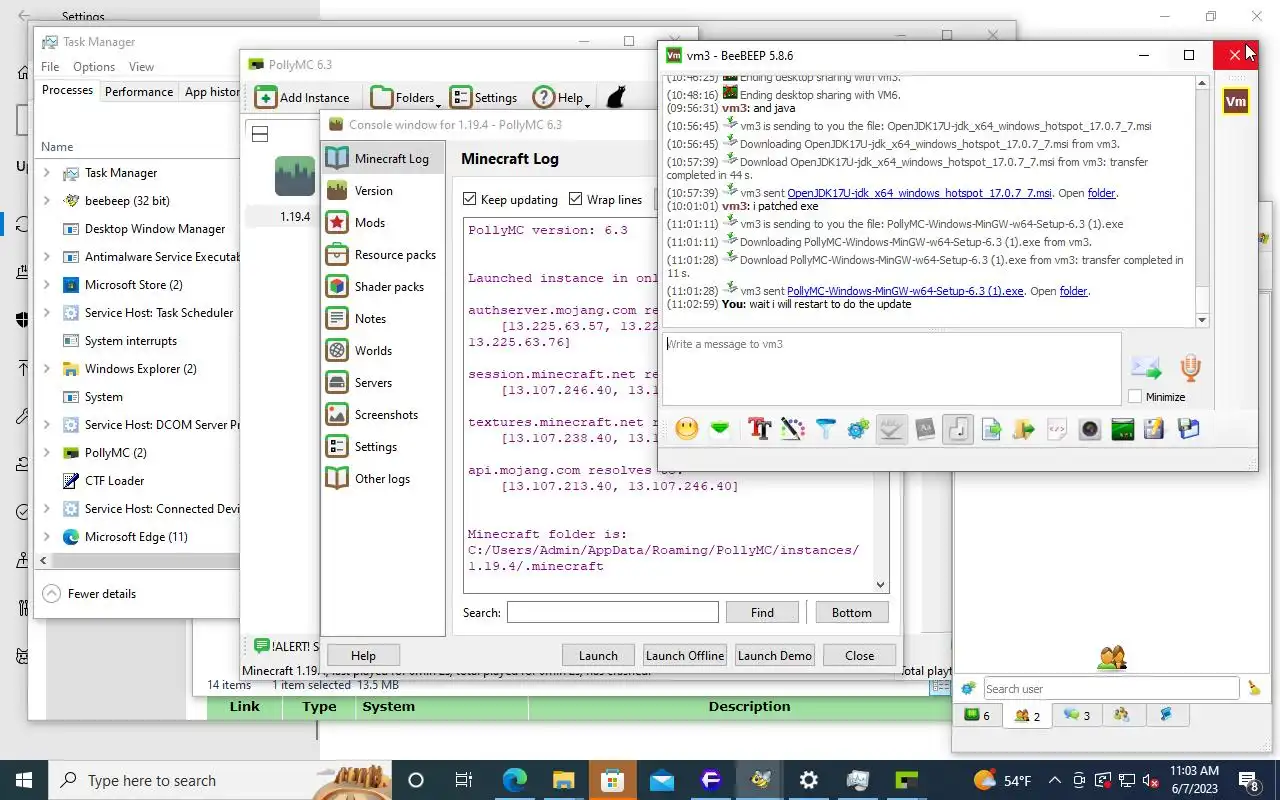Image resolution: width=1280 pixels, height=800 pixels.
Task: Click the green envelope icon in BeeBEEP toolbar
Action: click(x=719, y=429)
